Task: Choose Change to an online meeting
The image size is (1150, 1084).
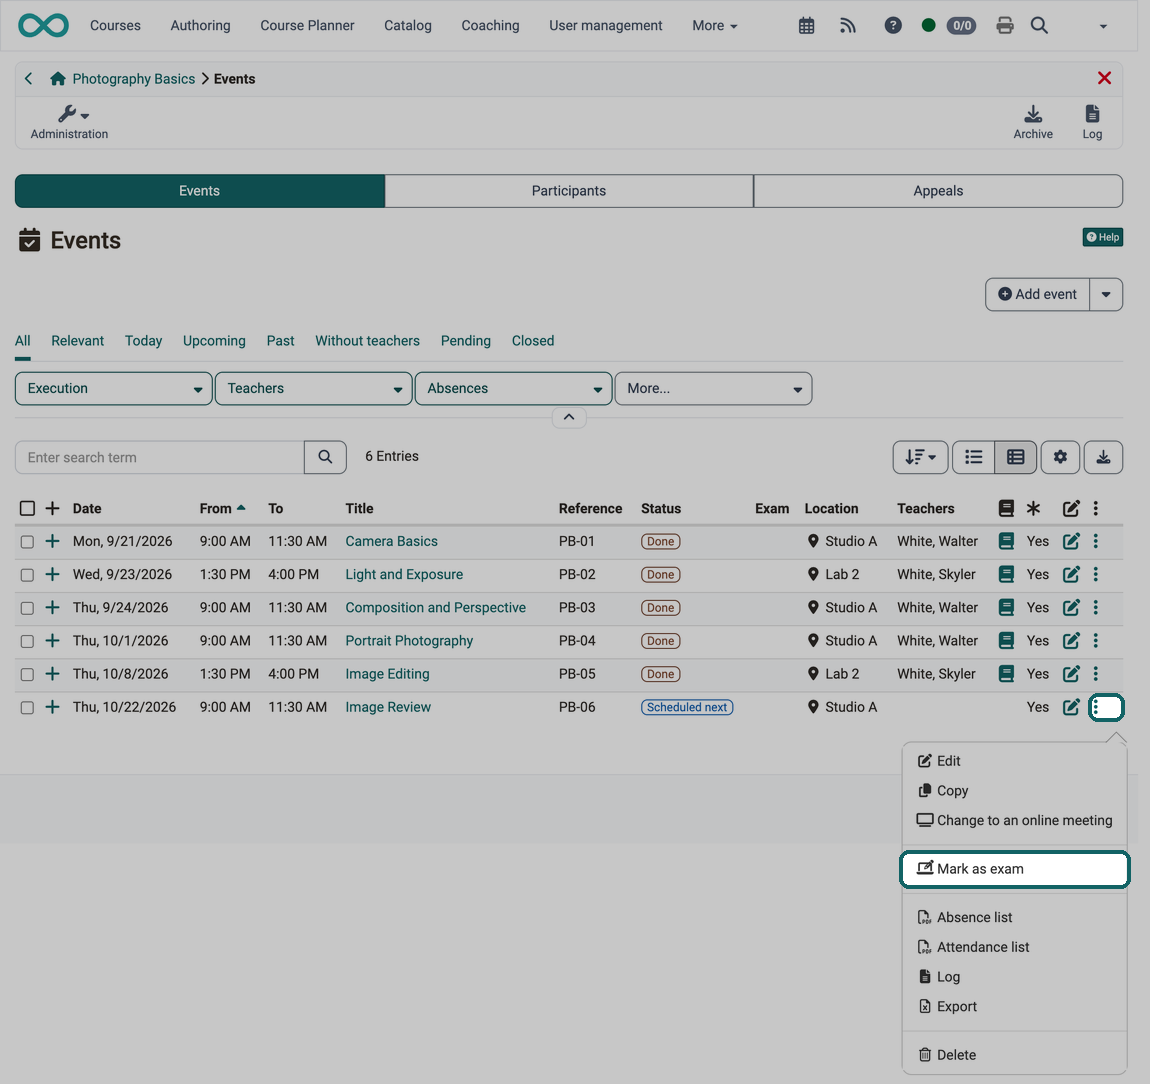Action: (x=1014, y=820)
